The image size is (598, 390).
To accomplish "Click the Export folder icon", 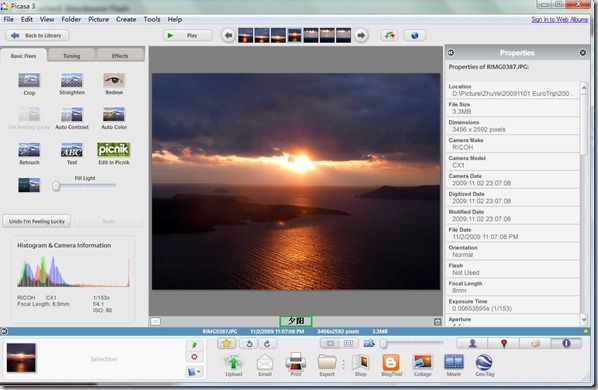I will click(x=327, y=362).
